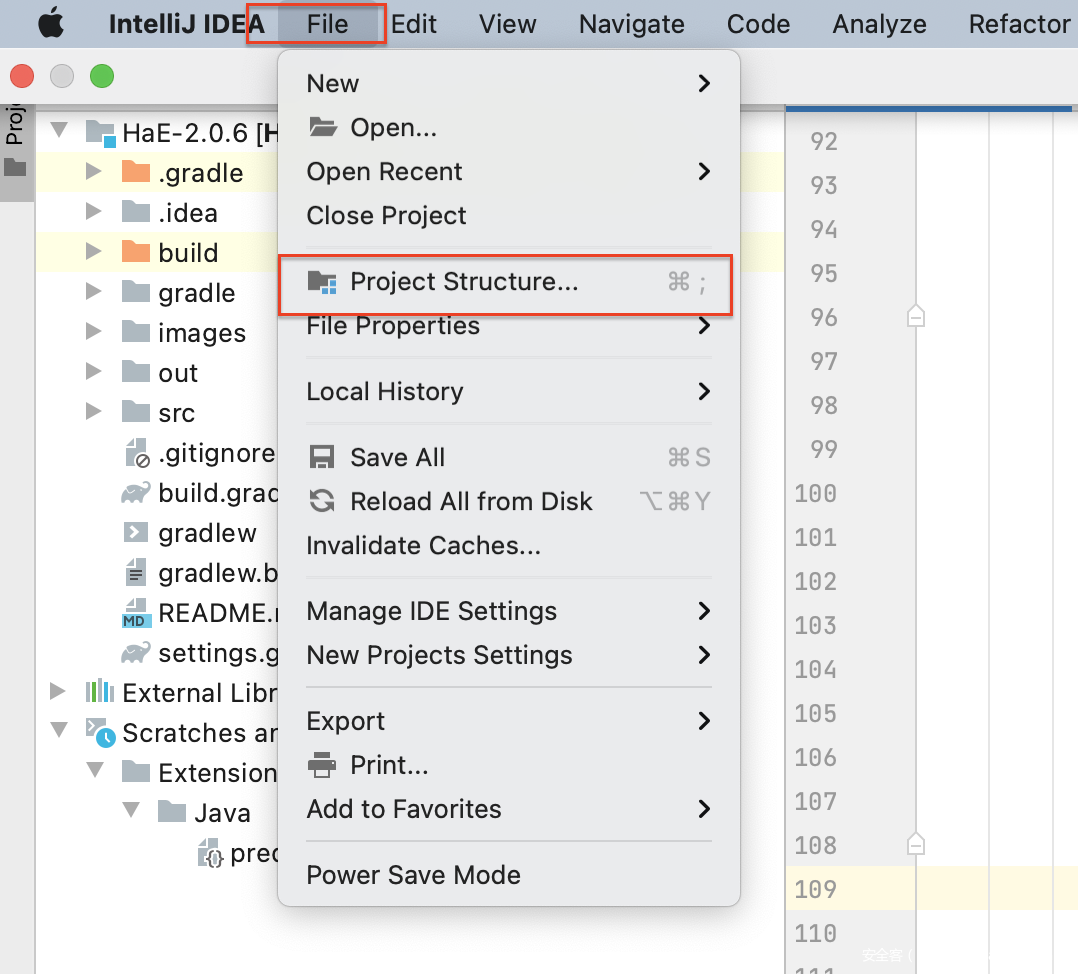1078x974 pixels.
Task: Select the scratch file icon under Java
Action: (210, 853)
